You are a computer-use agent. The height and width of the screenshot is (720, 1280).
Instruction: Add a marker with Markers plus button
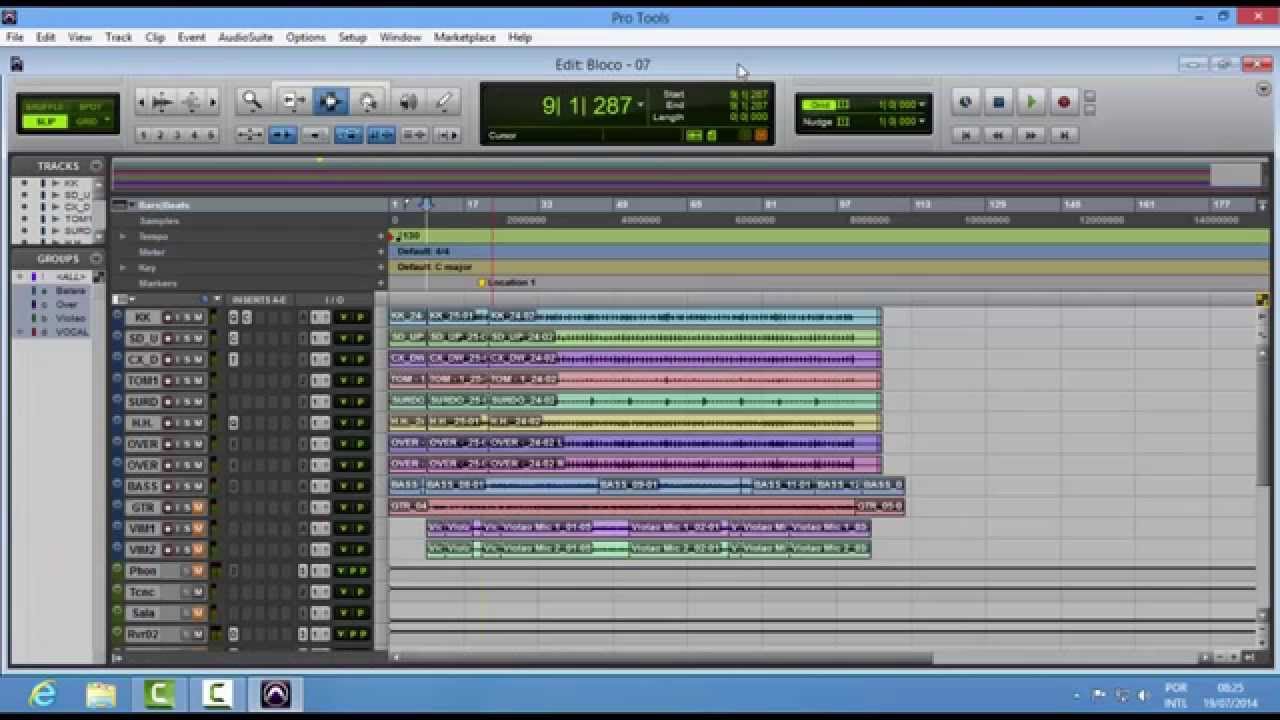[x=380, y=283]
